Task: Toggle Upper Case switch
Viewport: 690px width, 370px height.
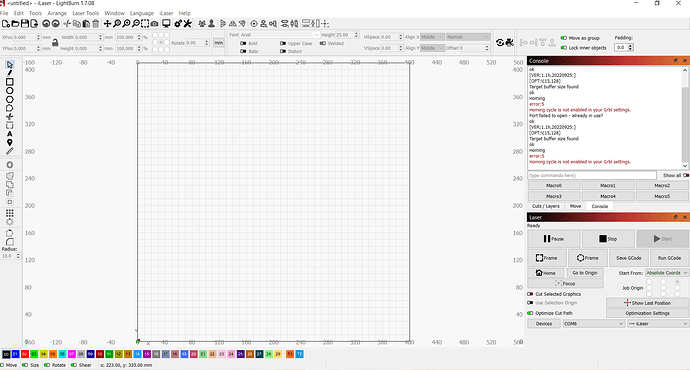Action: tap(283, 43)
